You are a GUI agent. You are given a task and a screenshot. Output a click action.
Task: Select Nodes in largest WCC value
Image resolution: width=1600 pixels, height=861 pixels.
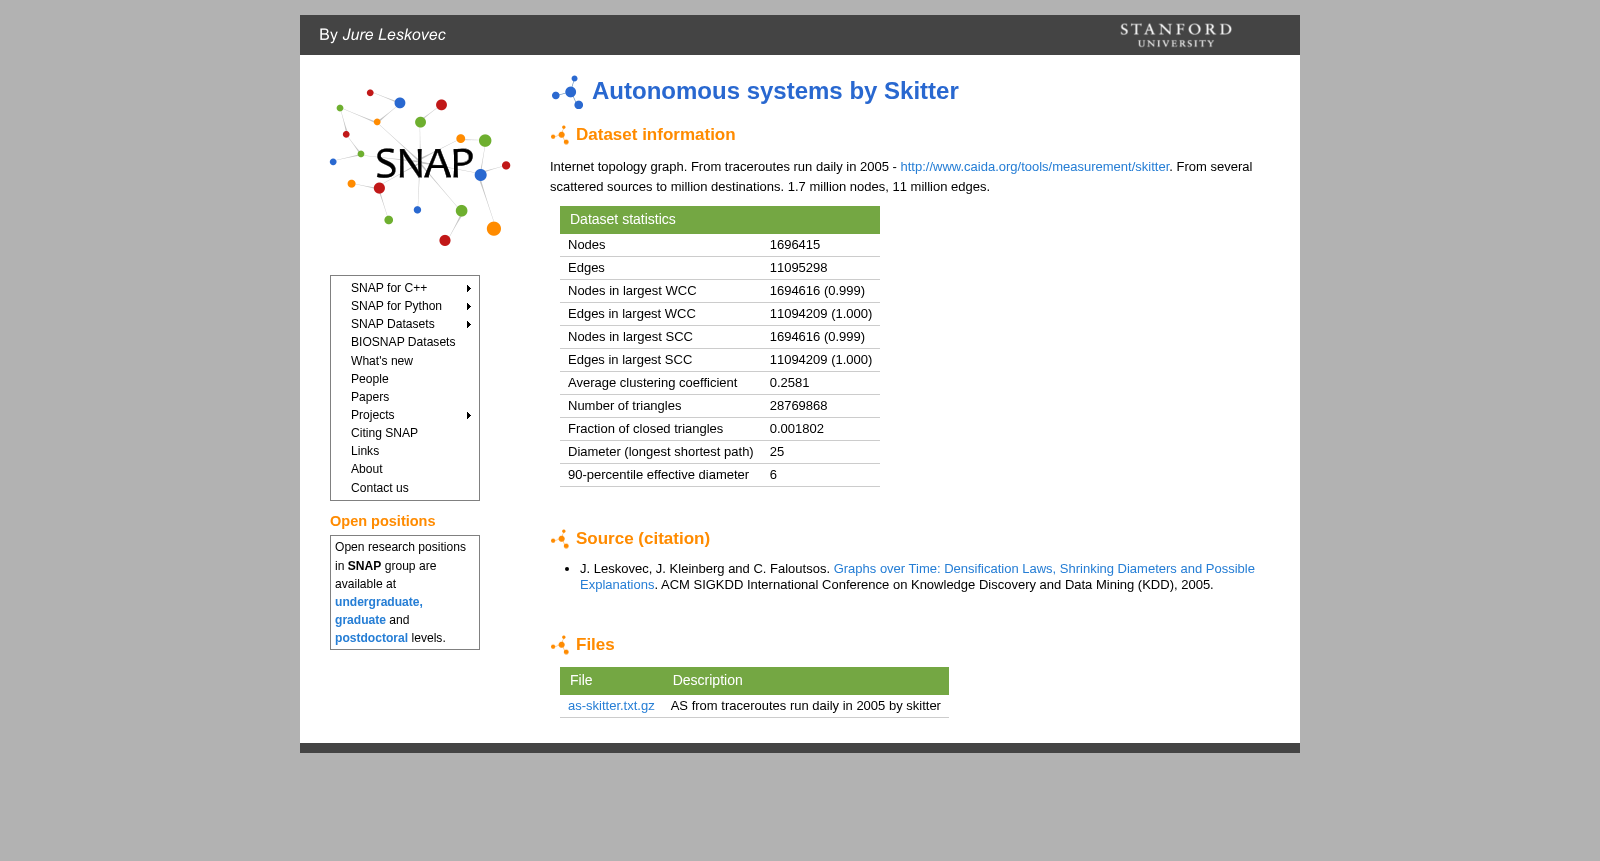[x=817, y=291]
